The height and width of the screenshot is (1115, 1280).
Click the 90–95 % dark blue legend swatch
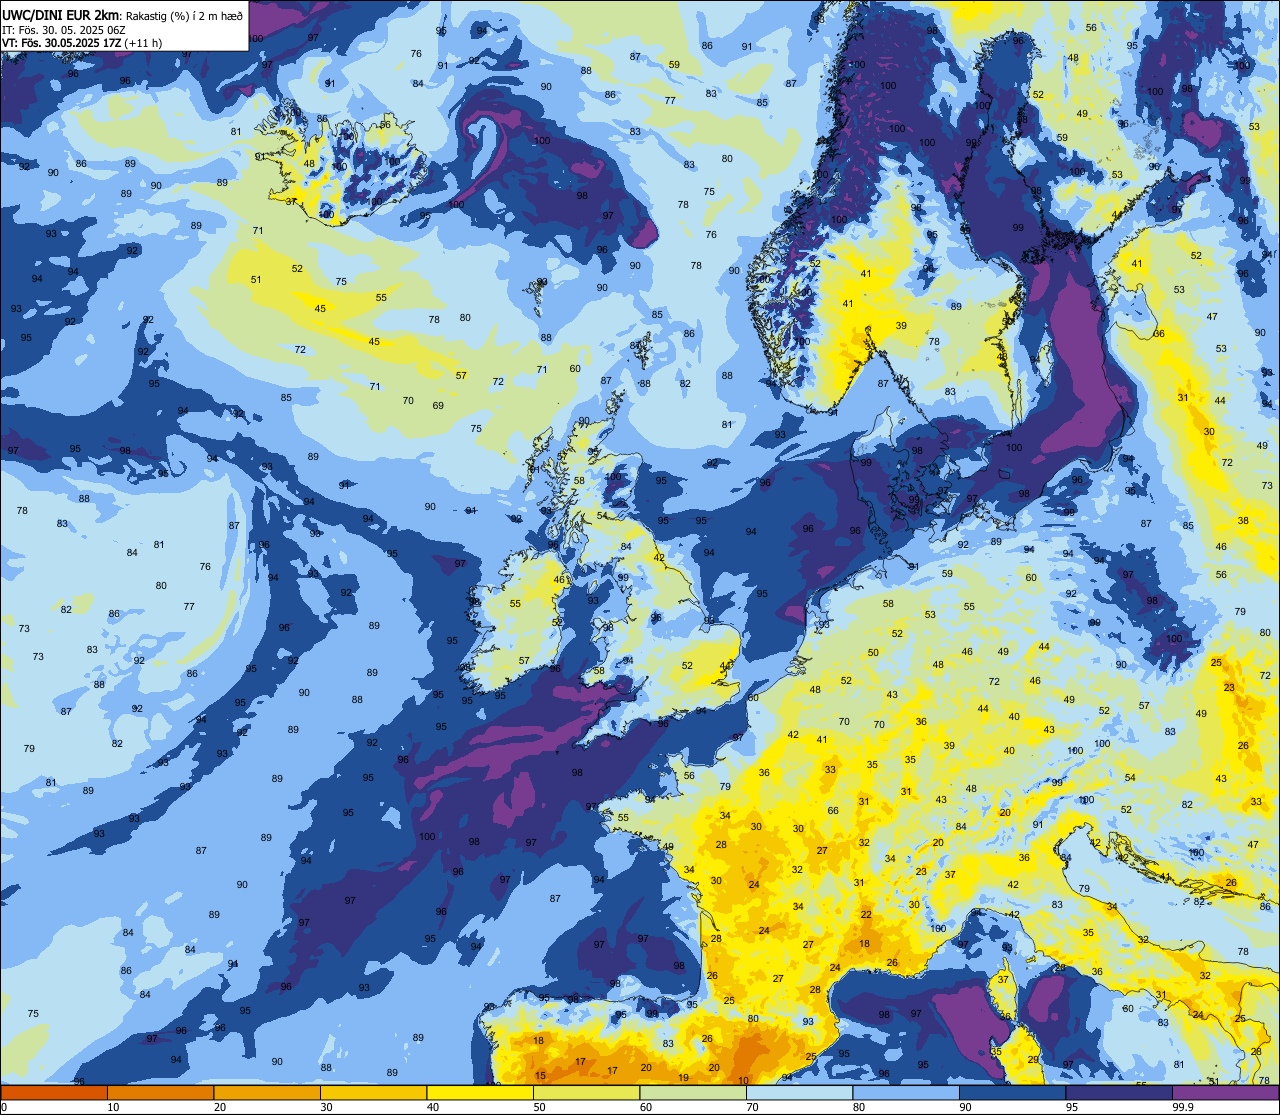[x=1012, y=1092]
